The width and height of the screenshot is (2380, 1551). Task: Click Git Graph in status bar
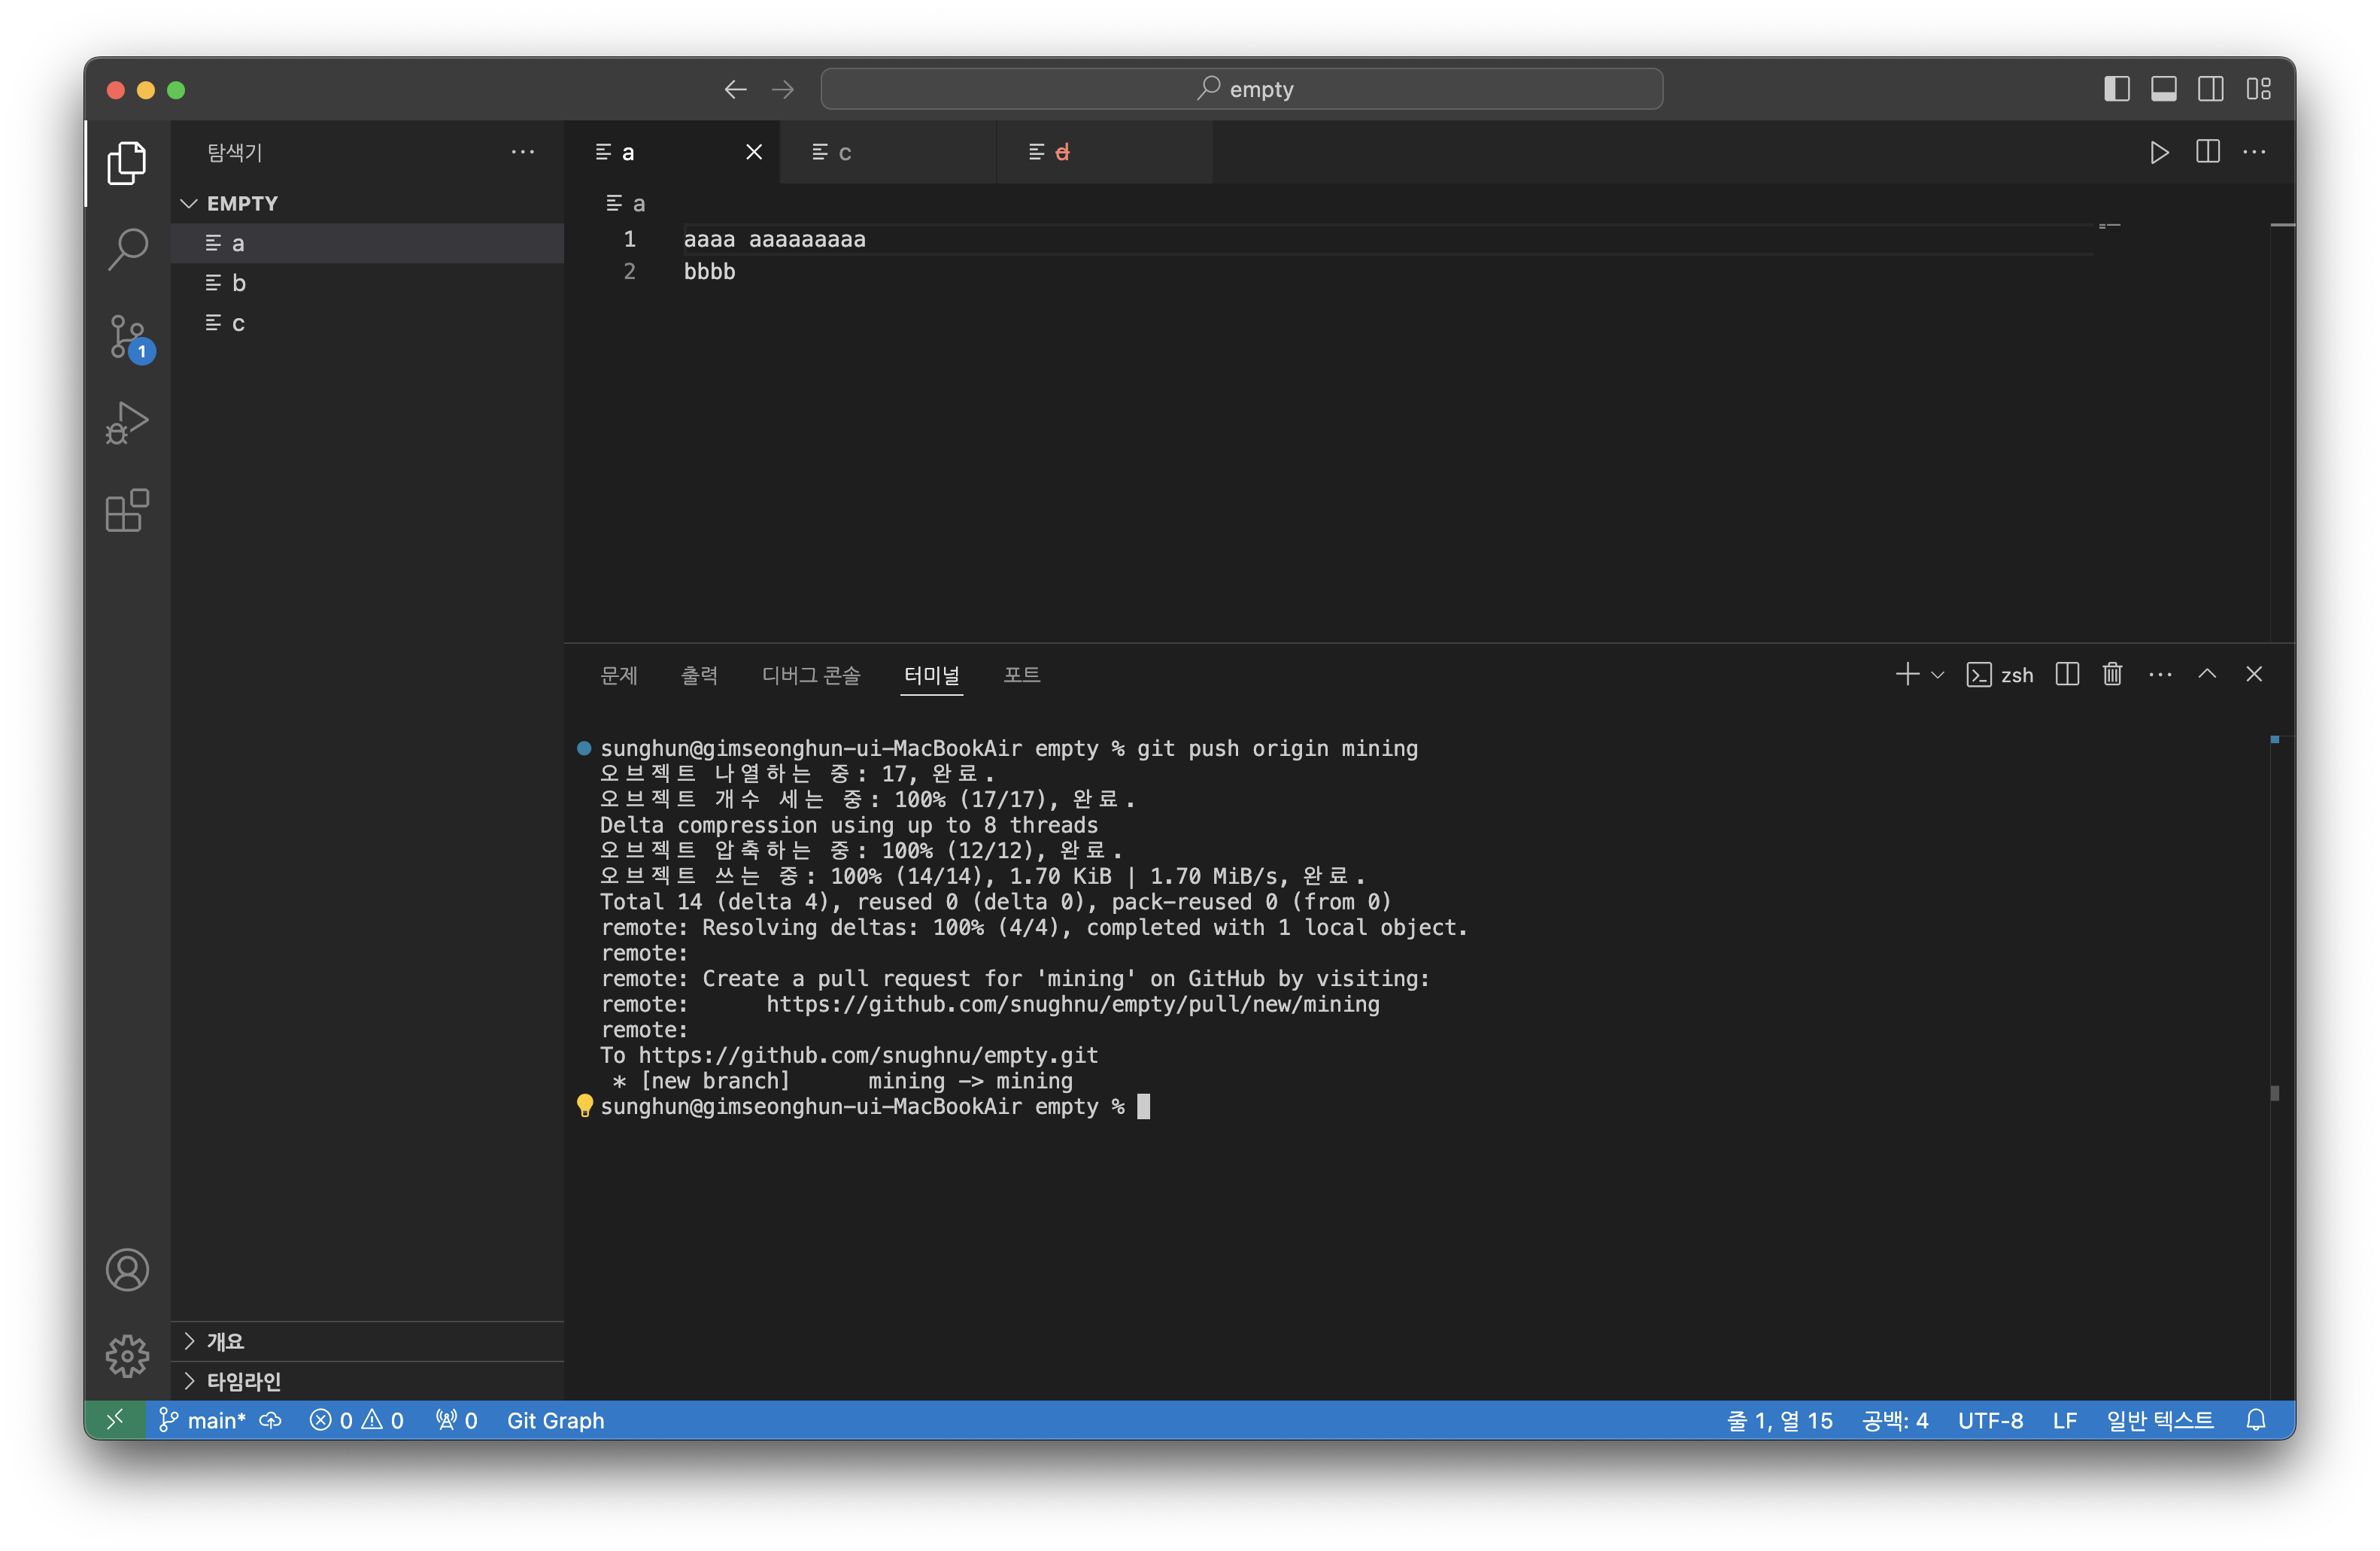pyautogui.click(x=555, y=1420)
